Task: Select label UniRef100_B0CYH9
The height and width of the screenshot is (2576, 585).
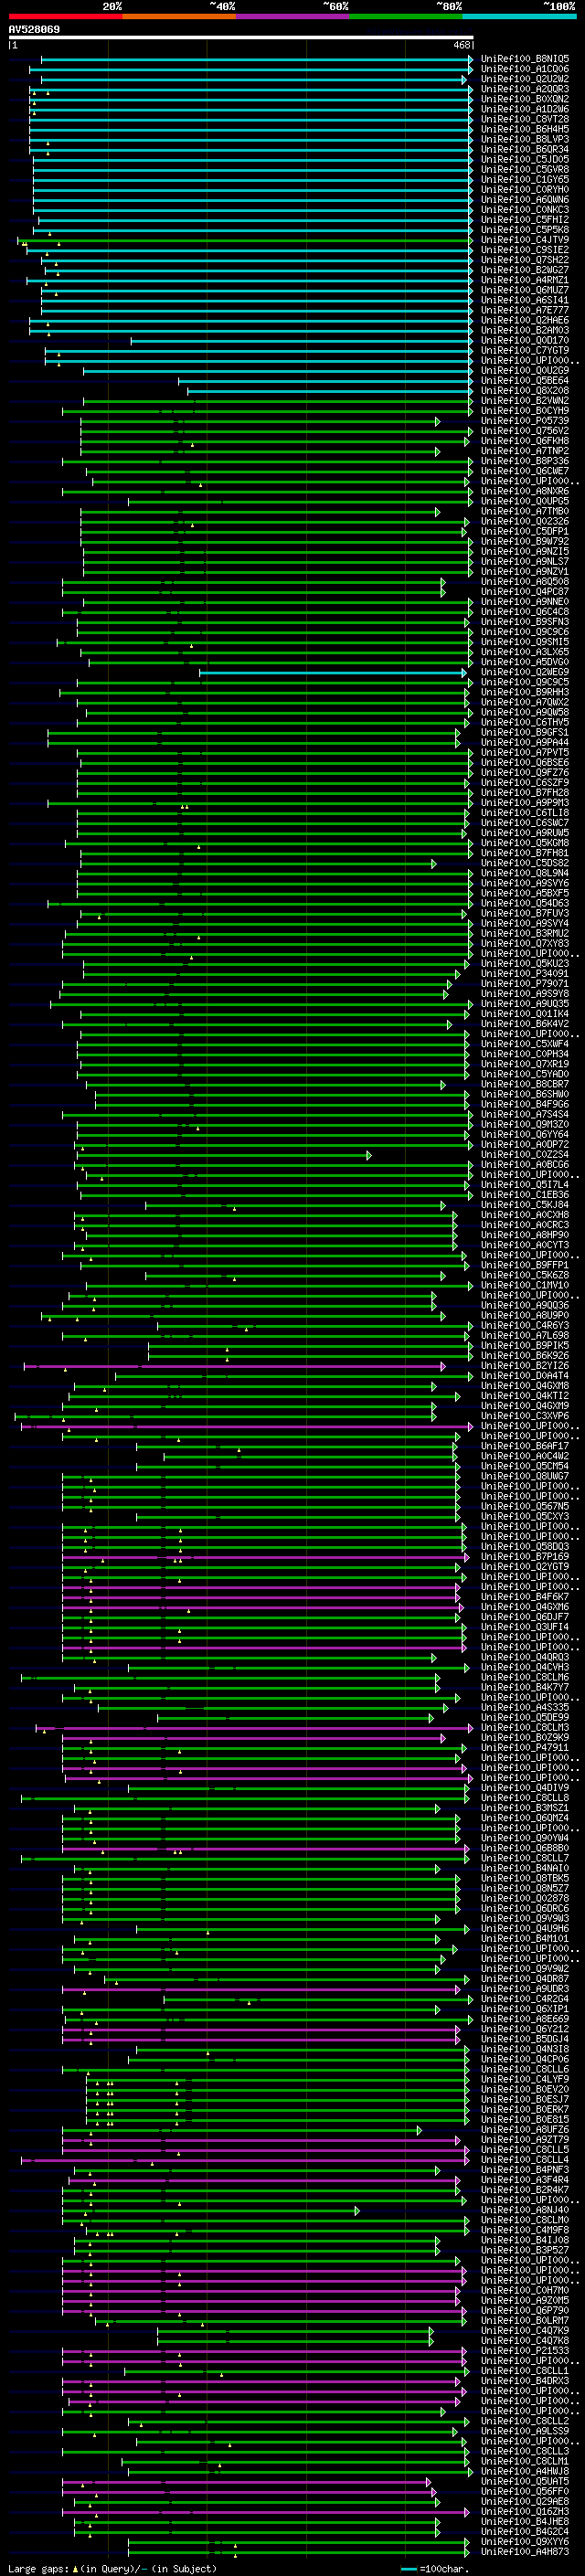Action: coord(525,411)
